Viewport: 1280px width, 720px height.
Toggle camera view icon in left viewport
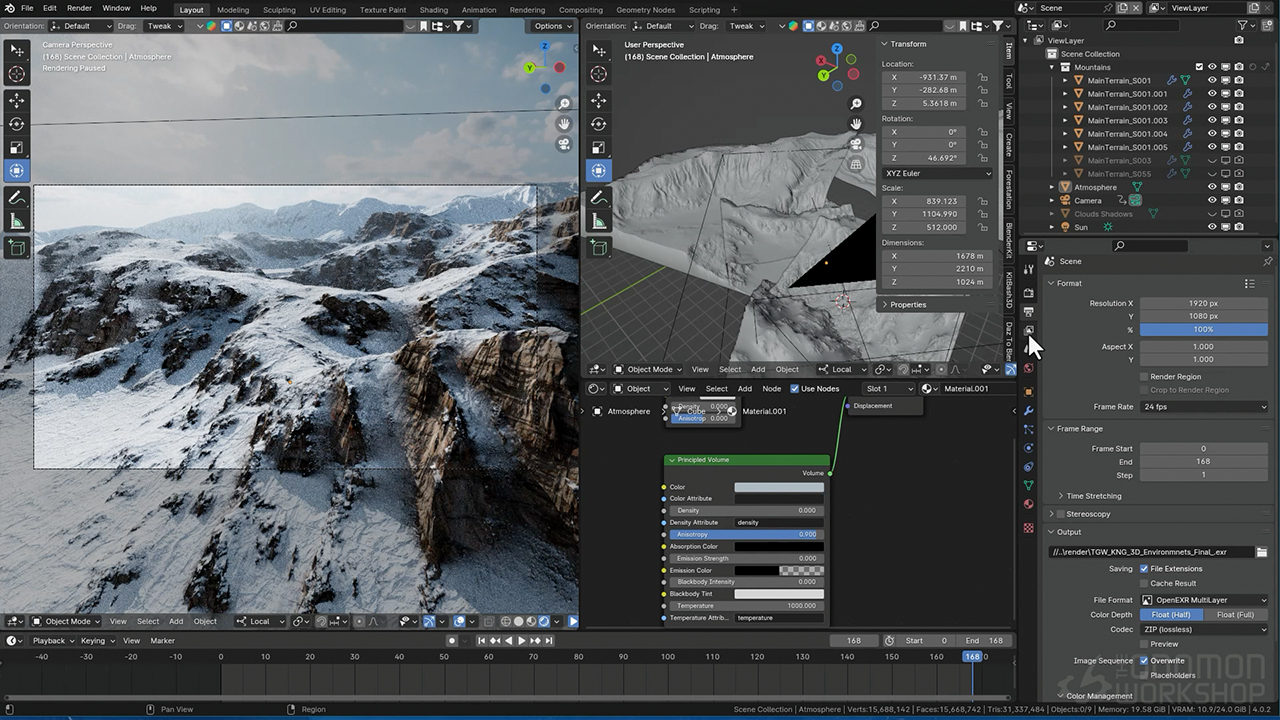(564, 144)
